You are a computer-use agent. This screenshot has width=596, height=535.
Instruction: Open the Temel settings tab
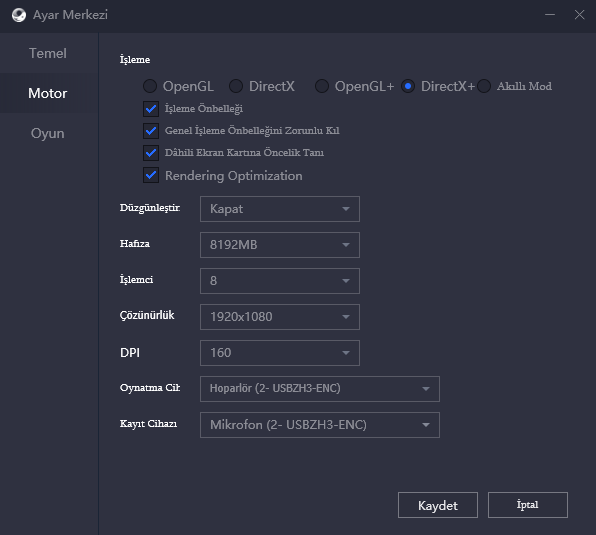point(48,53)
